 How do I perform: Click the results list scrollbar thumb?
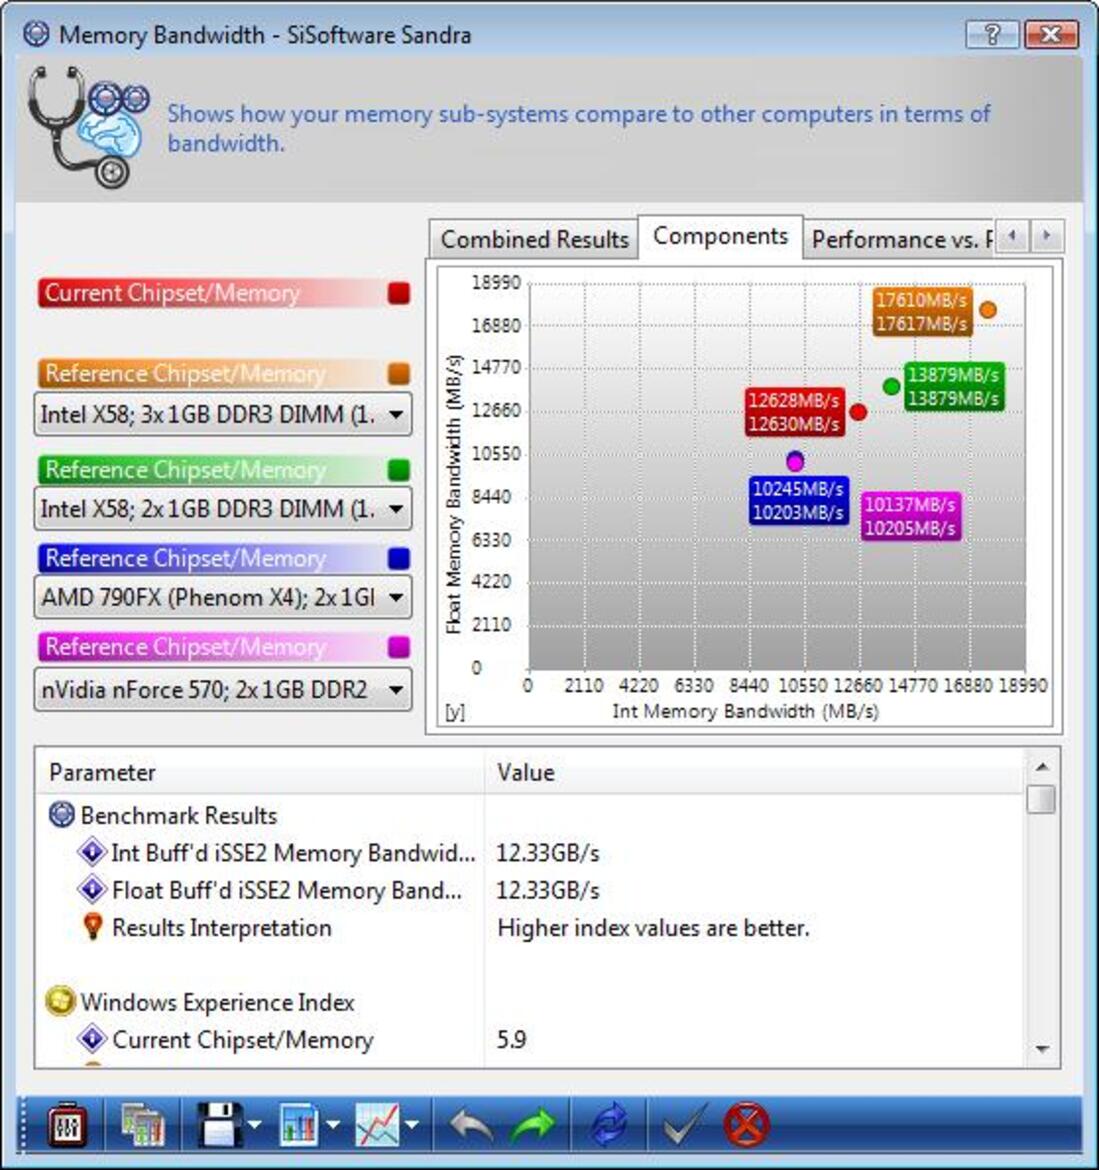[1042, 799]
